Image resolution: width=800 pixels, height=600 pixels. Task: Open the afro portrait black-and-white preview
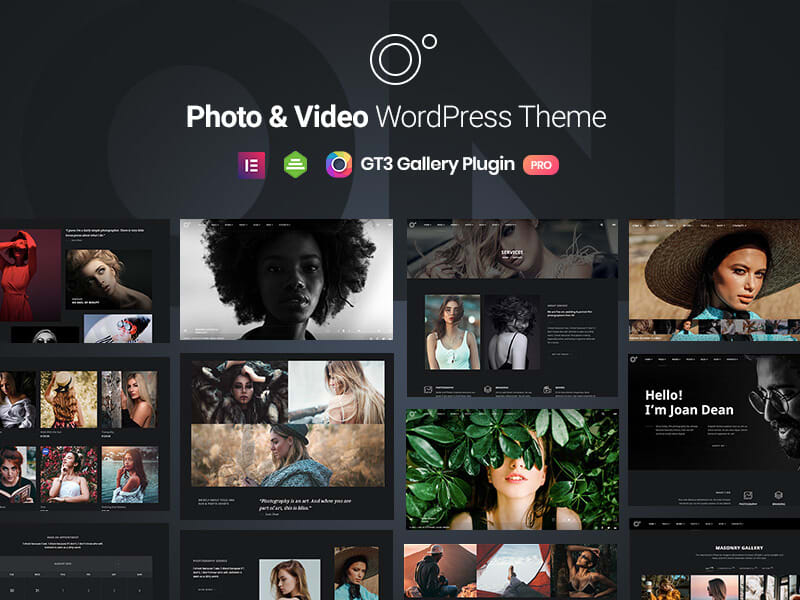click(286, 280)
